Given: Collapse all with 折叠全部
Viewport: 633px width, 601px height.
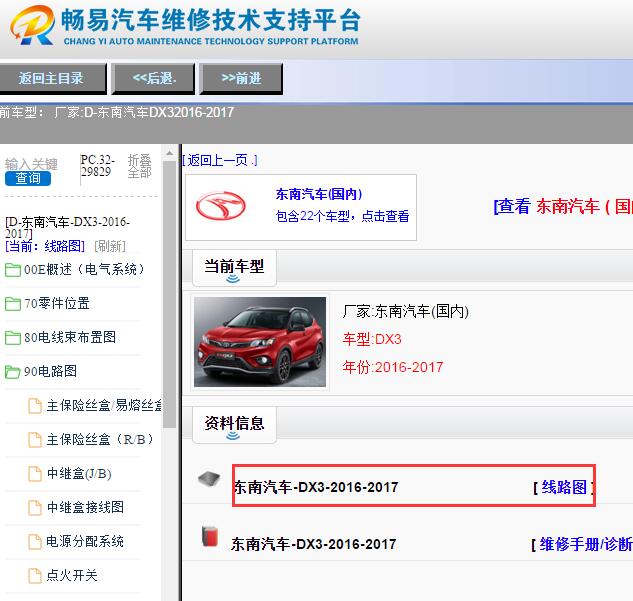Looking at the screenshot, I should click(x=140, y=166).
